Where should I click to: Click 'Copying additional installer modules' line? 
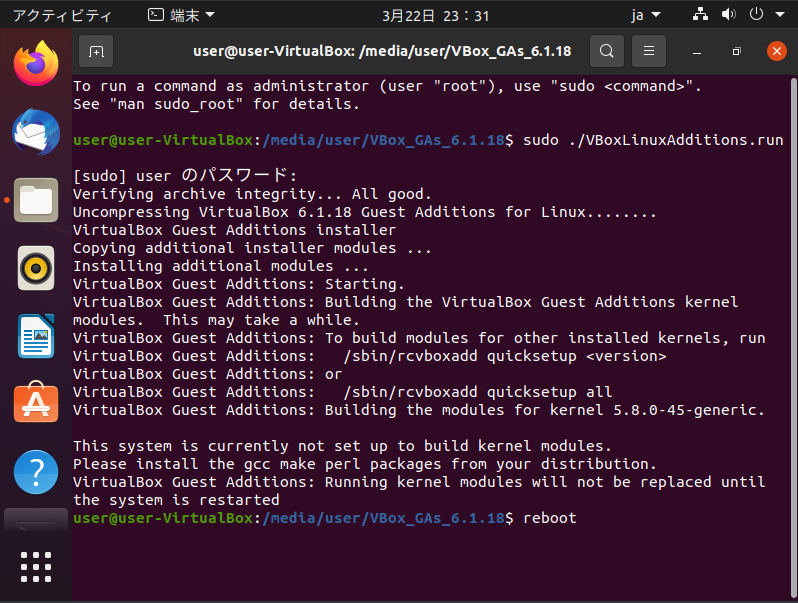(x=252, y=248)
